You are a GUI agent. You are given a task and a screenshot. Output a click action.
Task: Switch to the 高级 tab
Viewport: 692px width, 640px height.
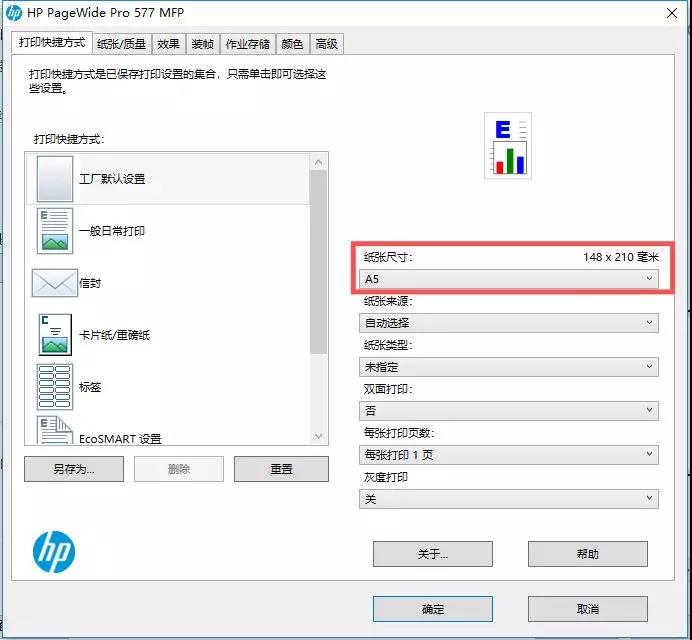[327, 44]
